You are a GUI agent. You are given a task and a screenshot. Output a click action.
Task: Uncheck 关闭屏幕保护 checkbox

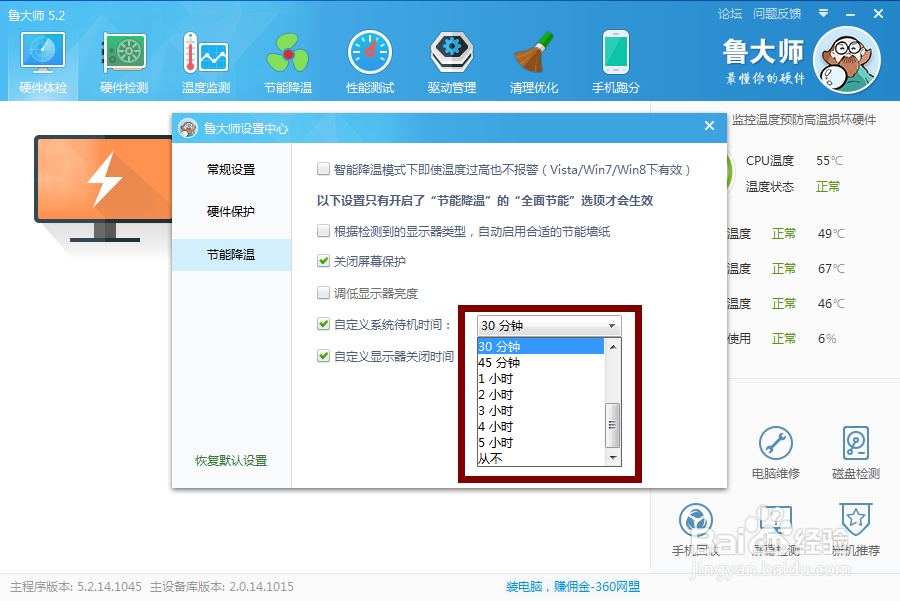pyautogui.click(x=323, y=261)
